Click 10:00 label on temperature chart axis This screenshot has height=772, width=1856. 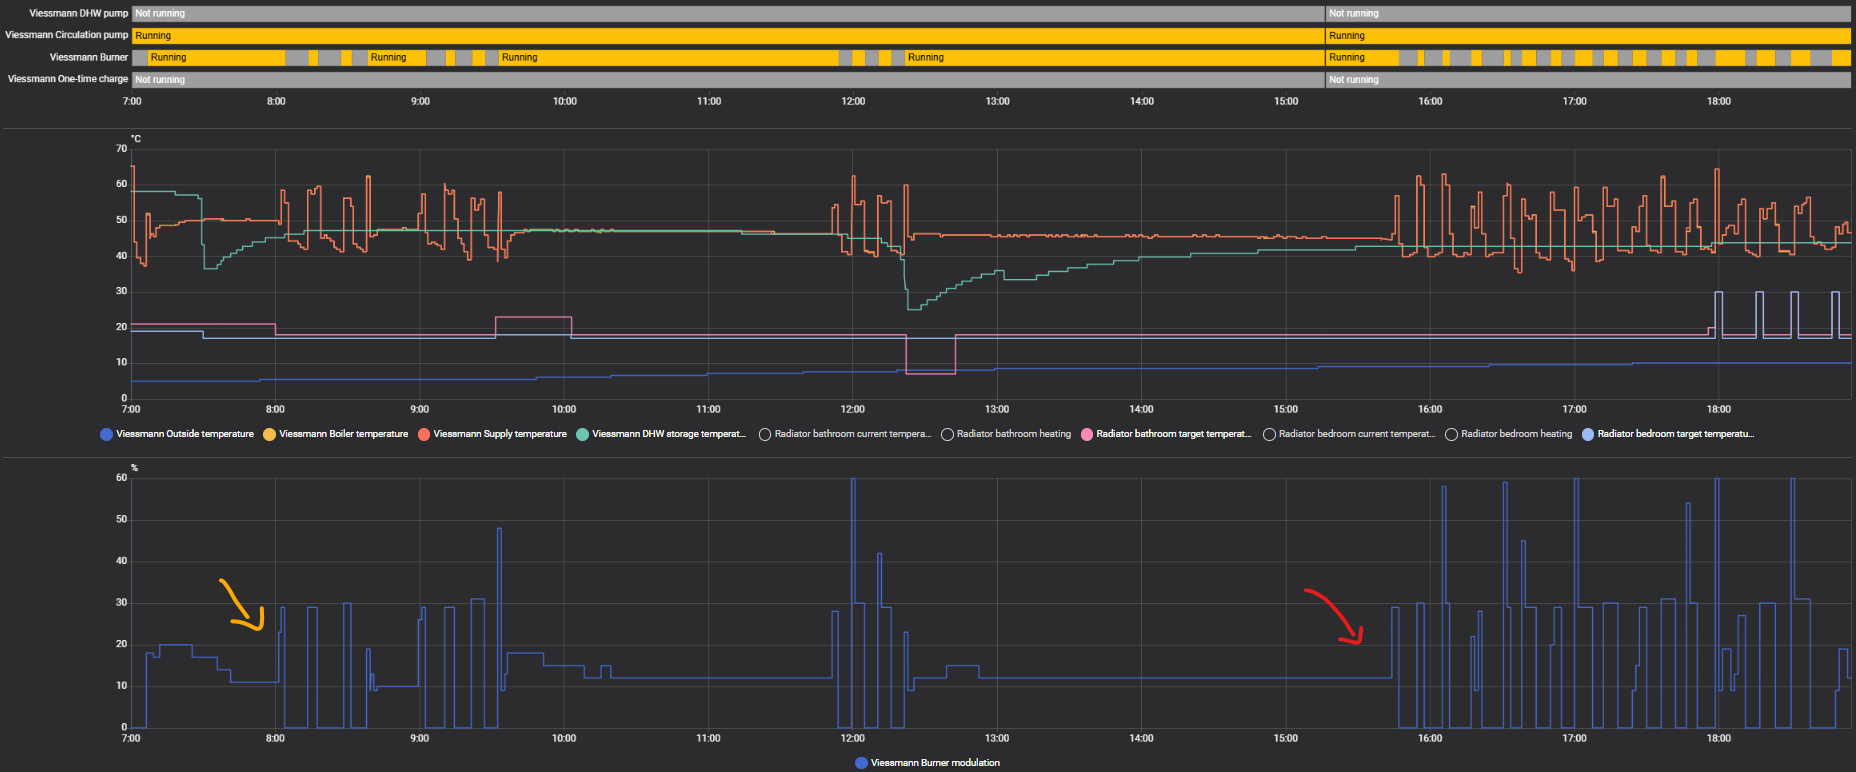coord(564,409)
